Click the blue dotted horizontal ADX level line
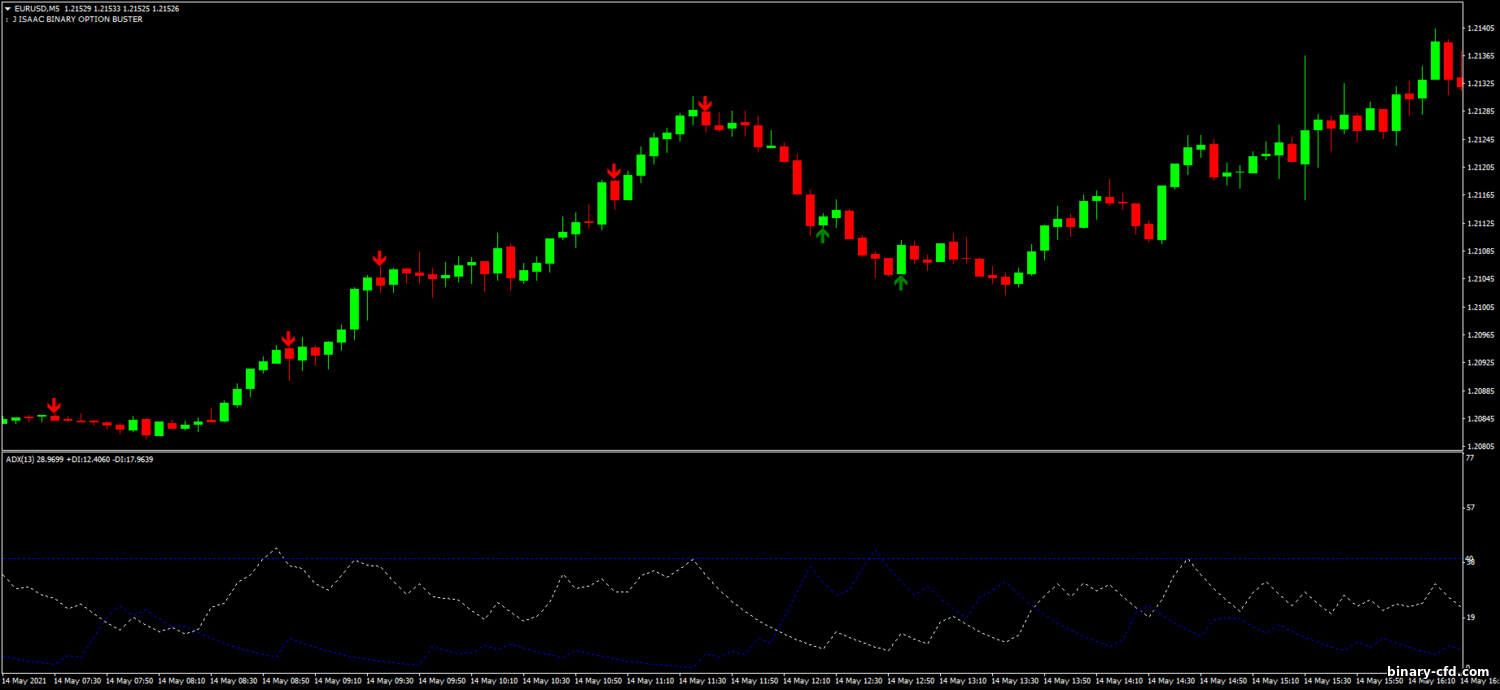This screenshot has height=690, width=1500. pyautogui.click(x=730, y=558)
